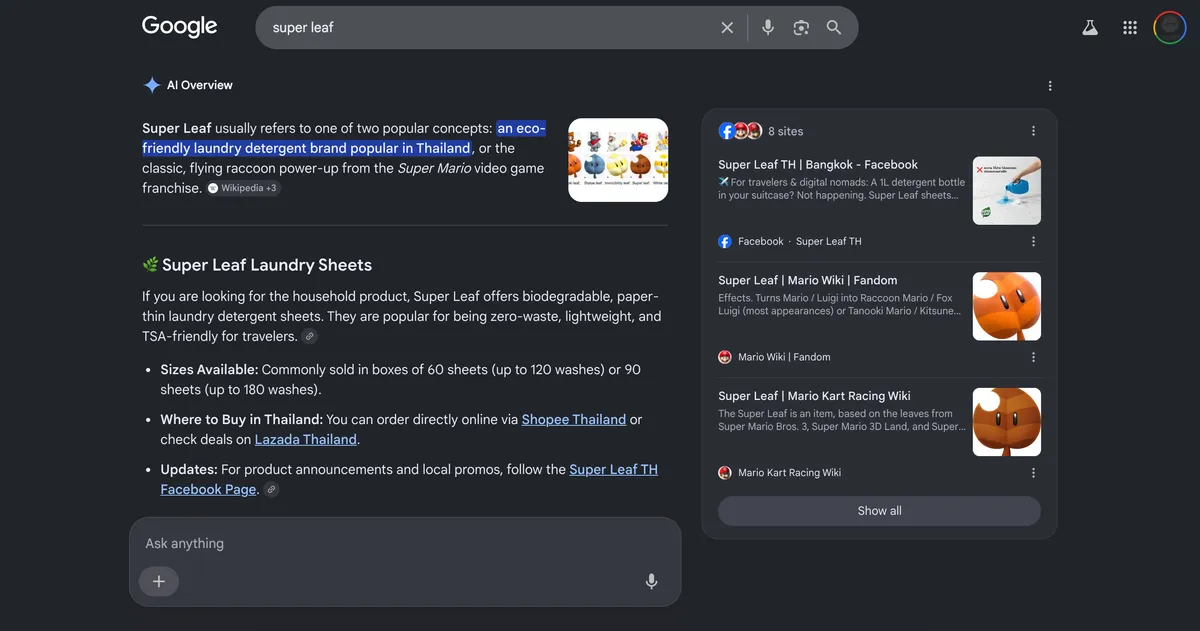Click the AI Overview sparkle icon

point(152,85)
